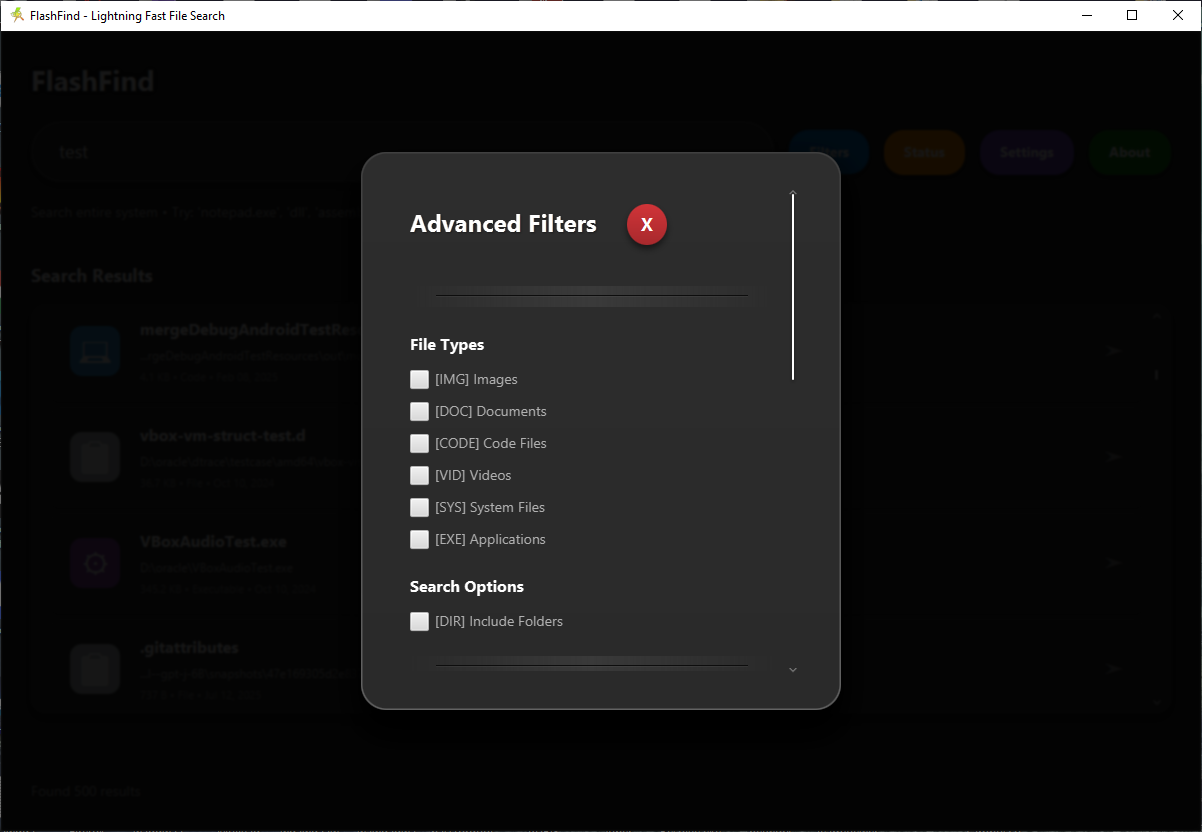Check the [EXE] Applications checkbox

(x=419, y=540)
